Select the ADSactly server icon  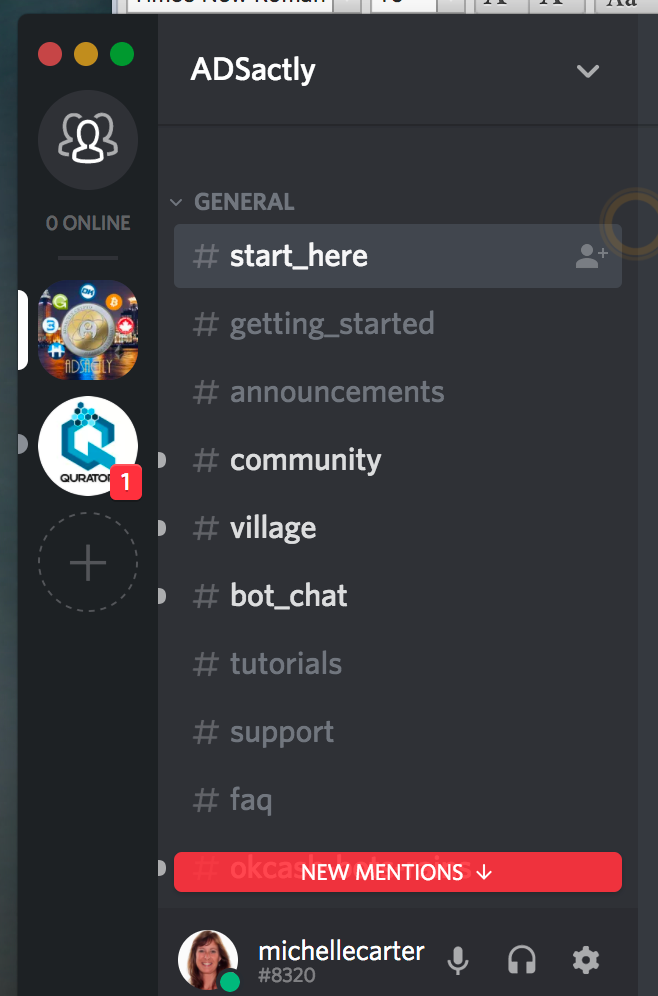(x=88, y=330)
